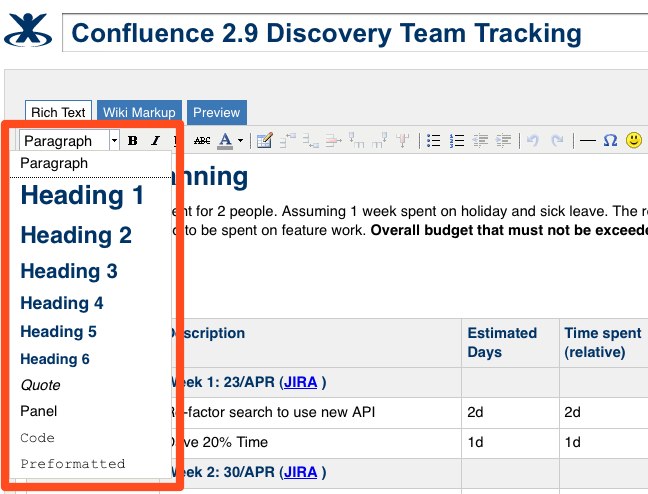
Task: Apply strikethrough with the ABC icon
Action: coord(202,141)
